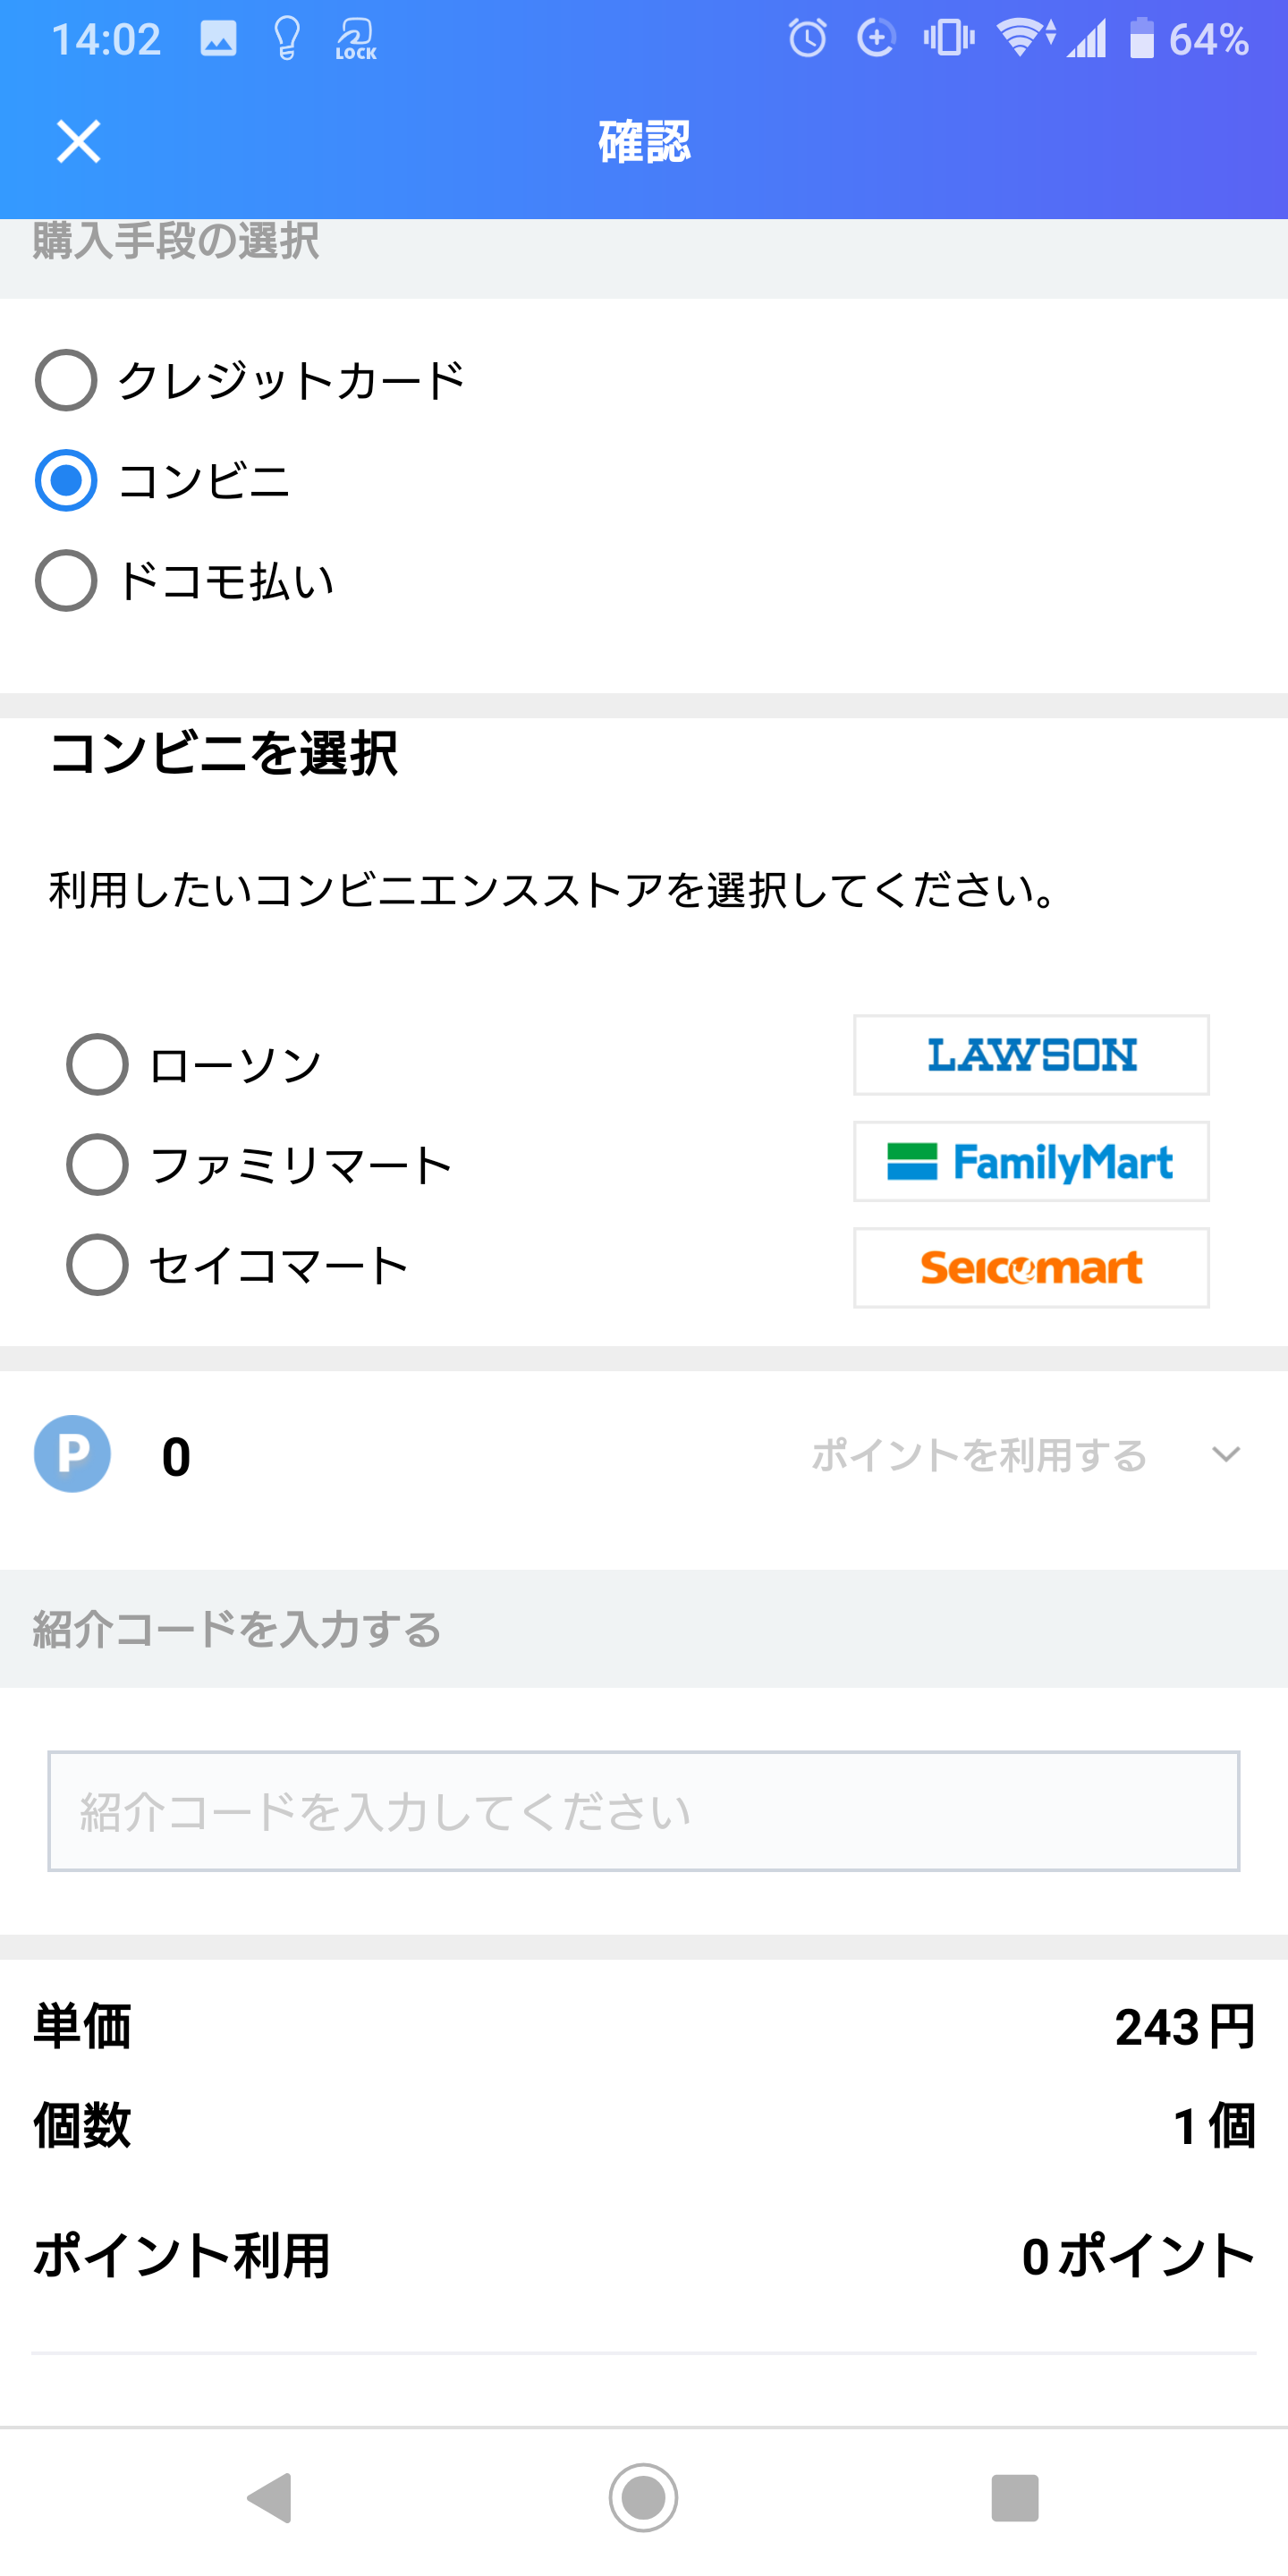The height and width of the screenshot is (2576, 1288).
Task: Tap Android recent apps square button
Action: [1015, 2498]
